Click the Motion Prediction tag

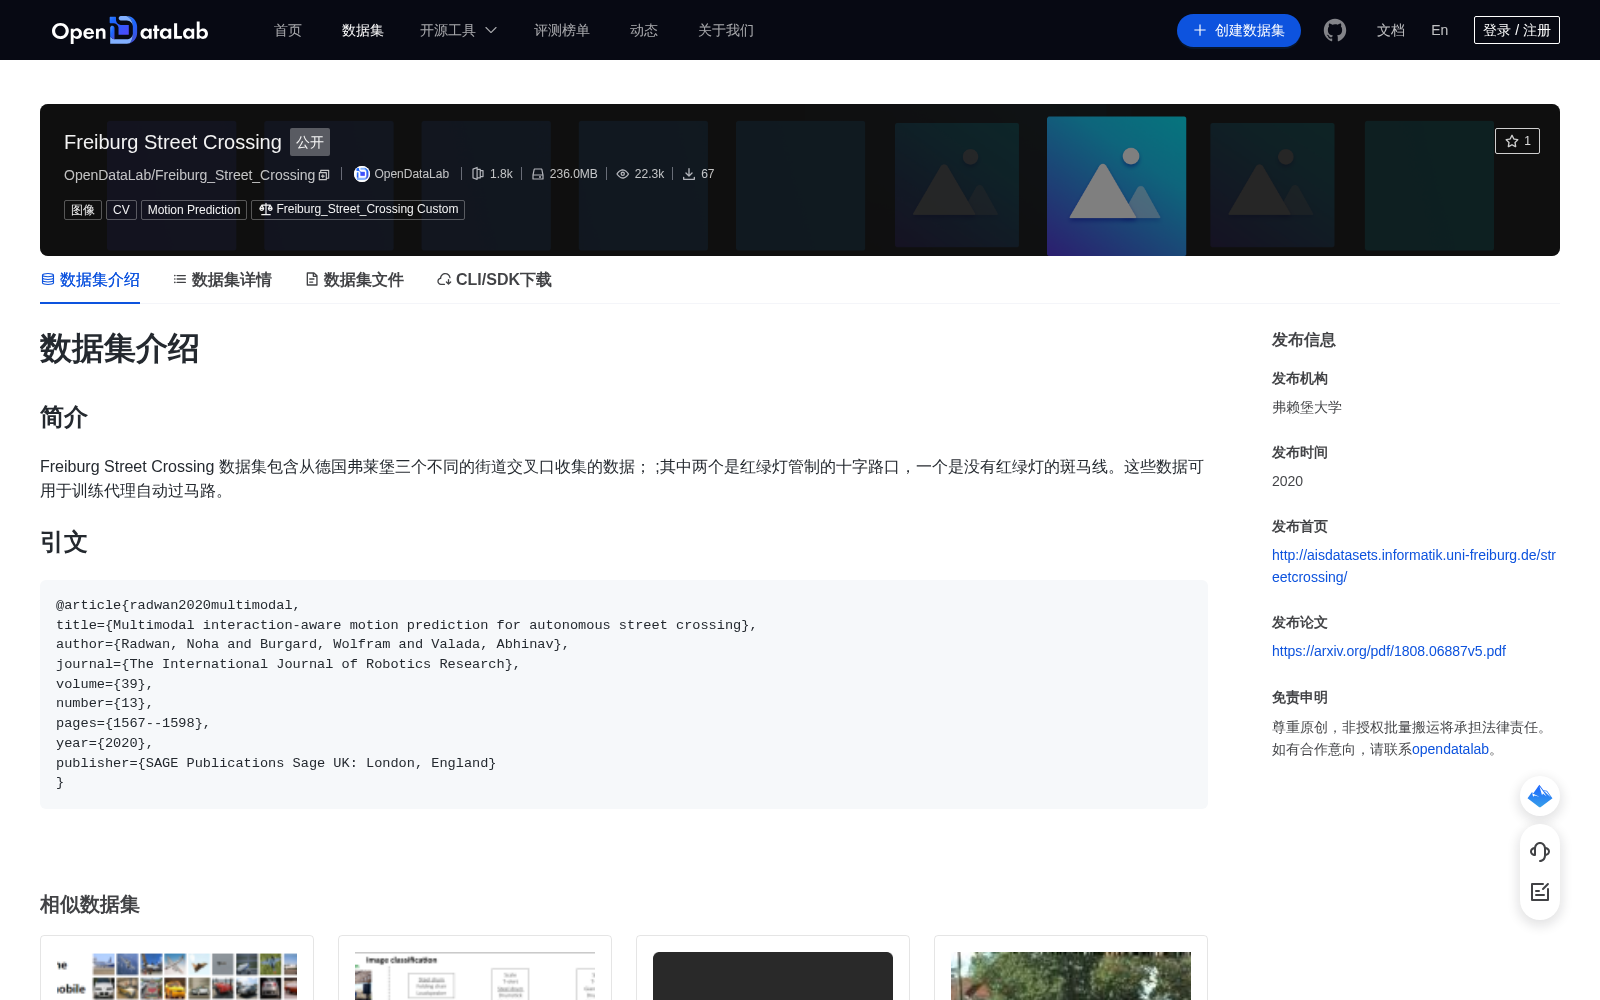tap(194, 210)
